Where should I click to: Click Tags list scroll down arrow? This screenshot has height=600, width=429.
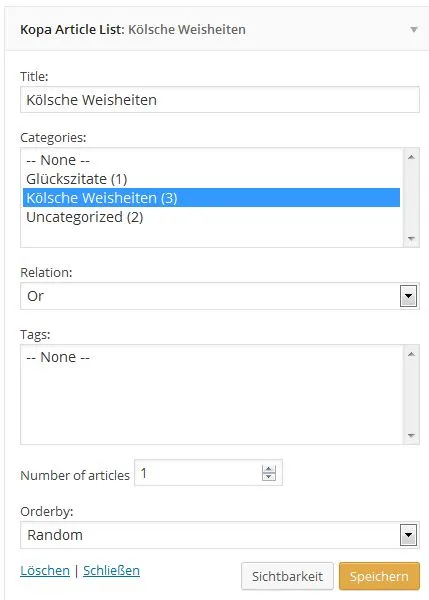coord(411,435)
